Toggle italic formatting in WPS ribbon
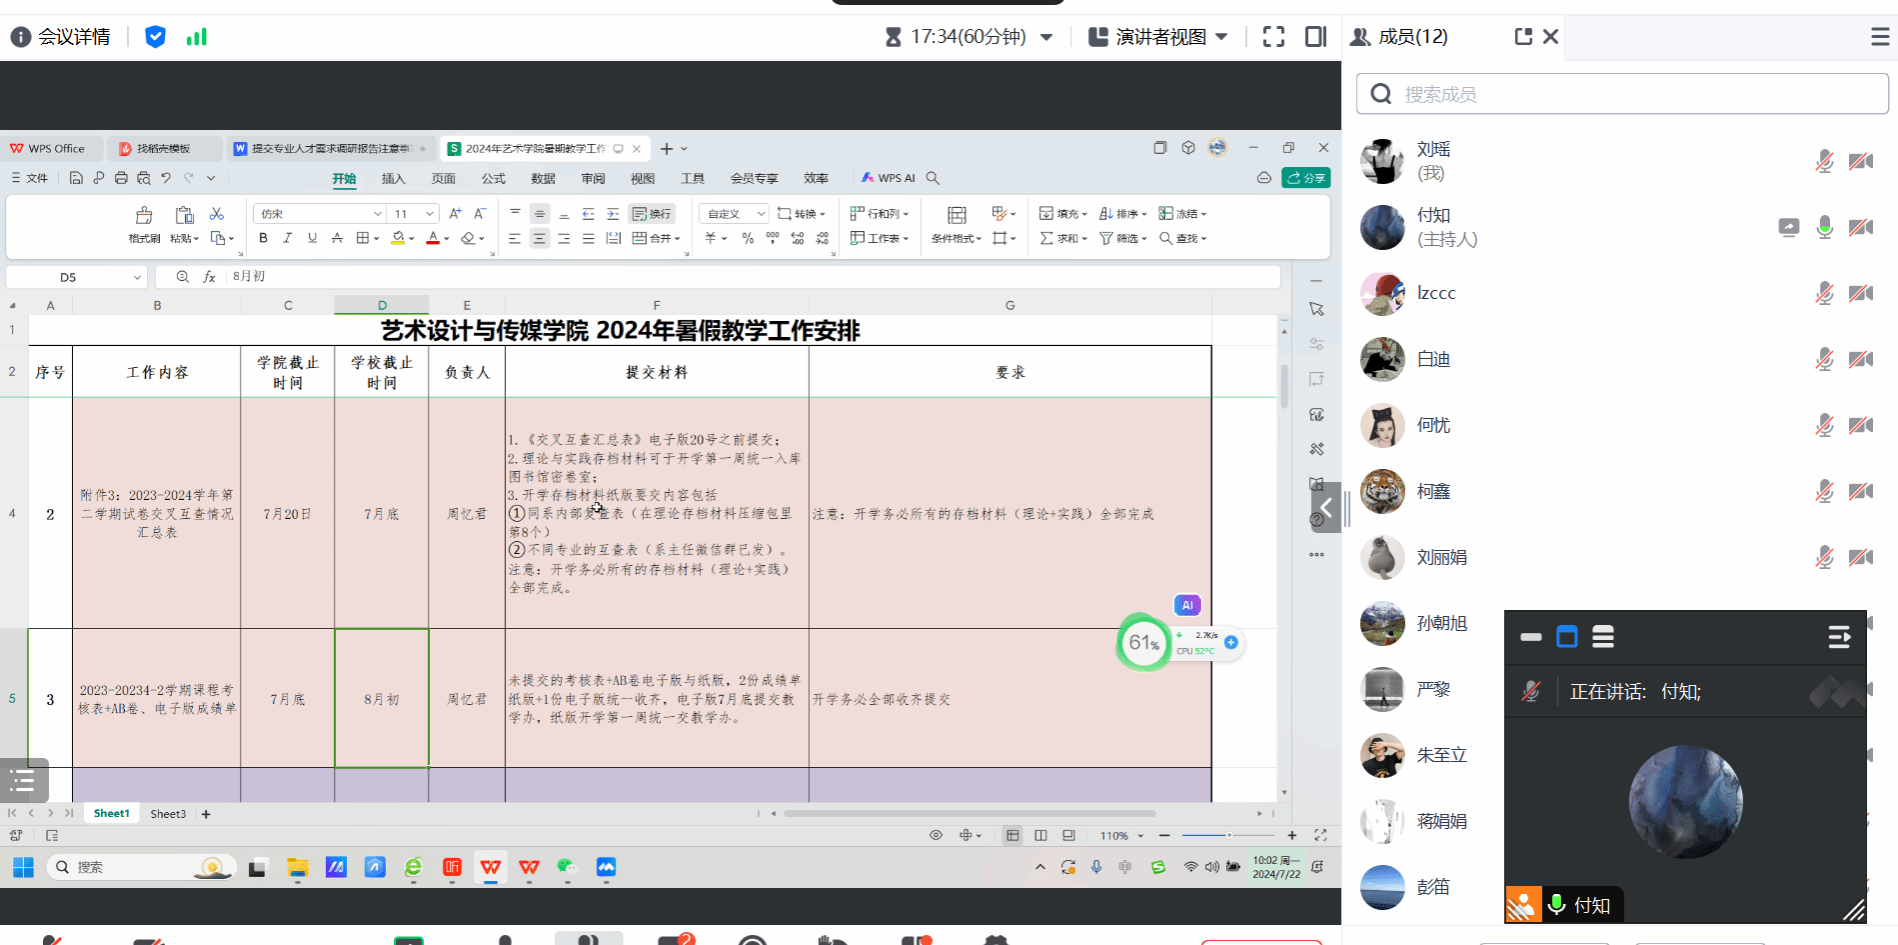Image resolution: width=1898 pixels, height=945 pixels. 288,238
